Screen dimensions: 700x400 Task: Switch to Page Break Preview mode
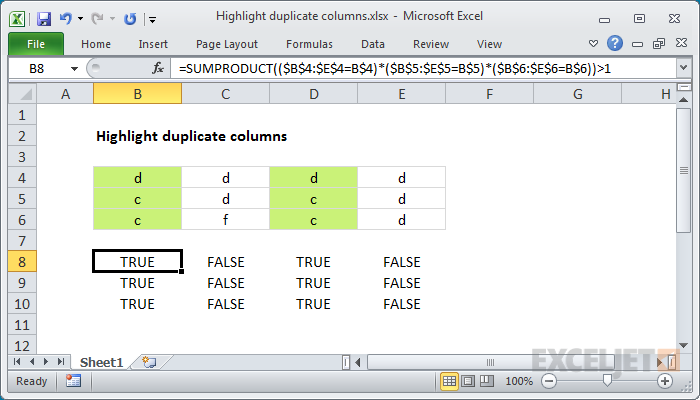[487, 381]
